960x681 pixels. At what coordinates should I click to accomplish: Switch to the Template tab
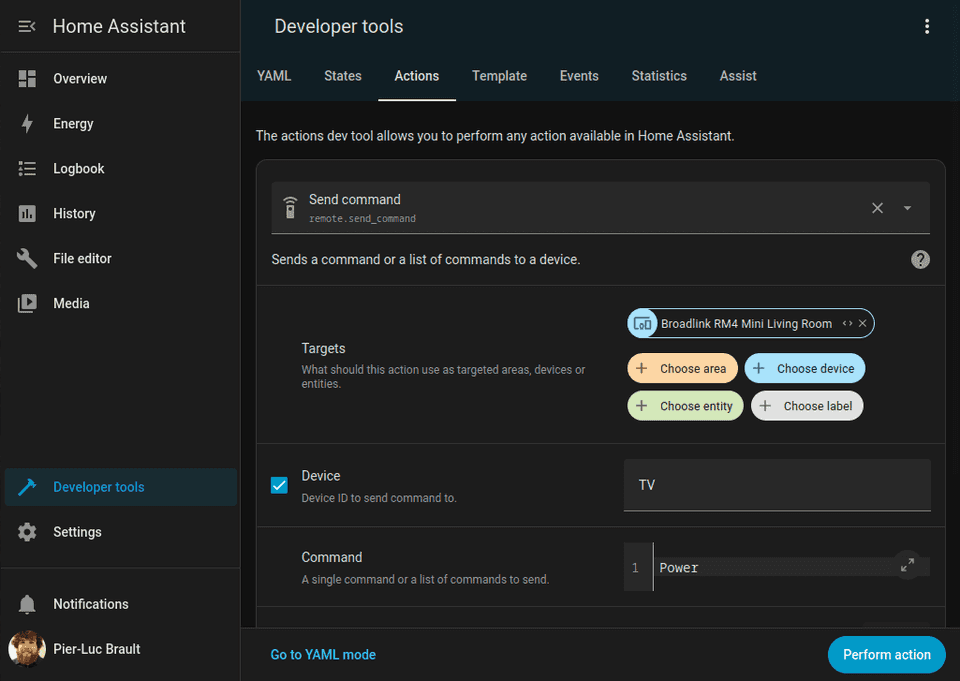pyautogui.click(x=499, y=76)
